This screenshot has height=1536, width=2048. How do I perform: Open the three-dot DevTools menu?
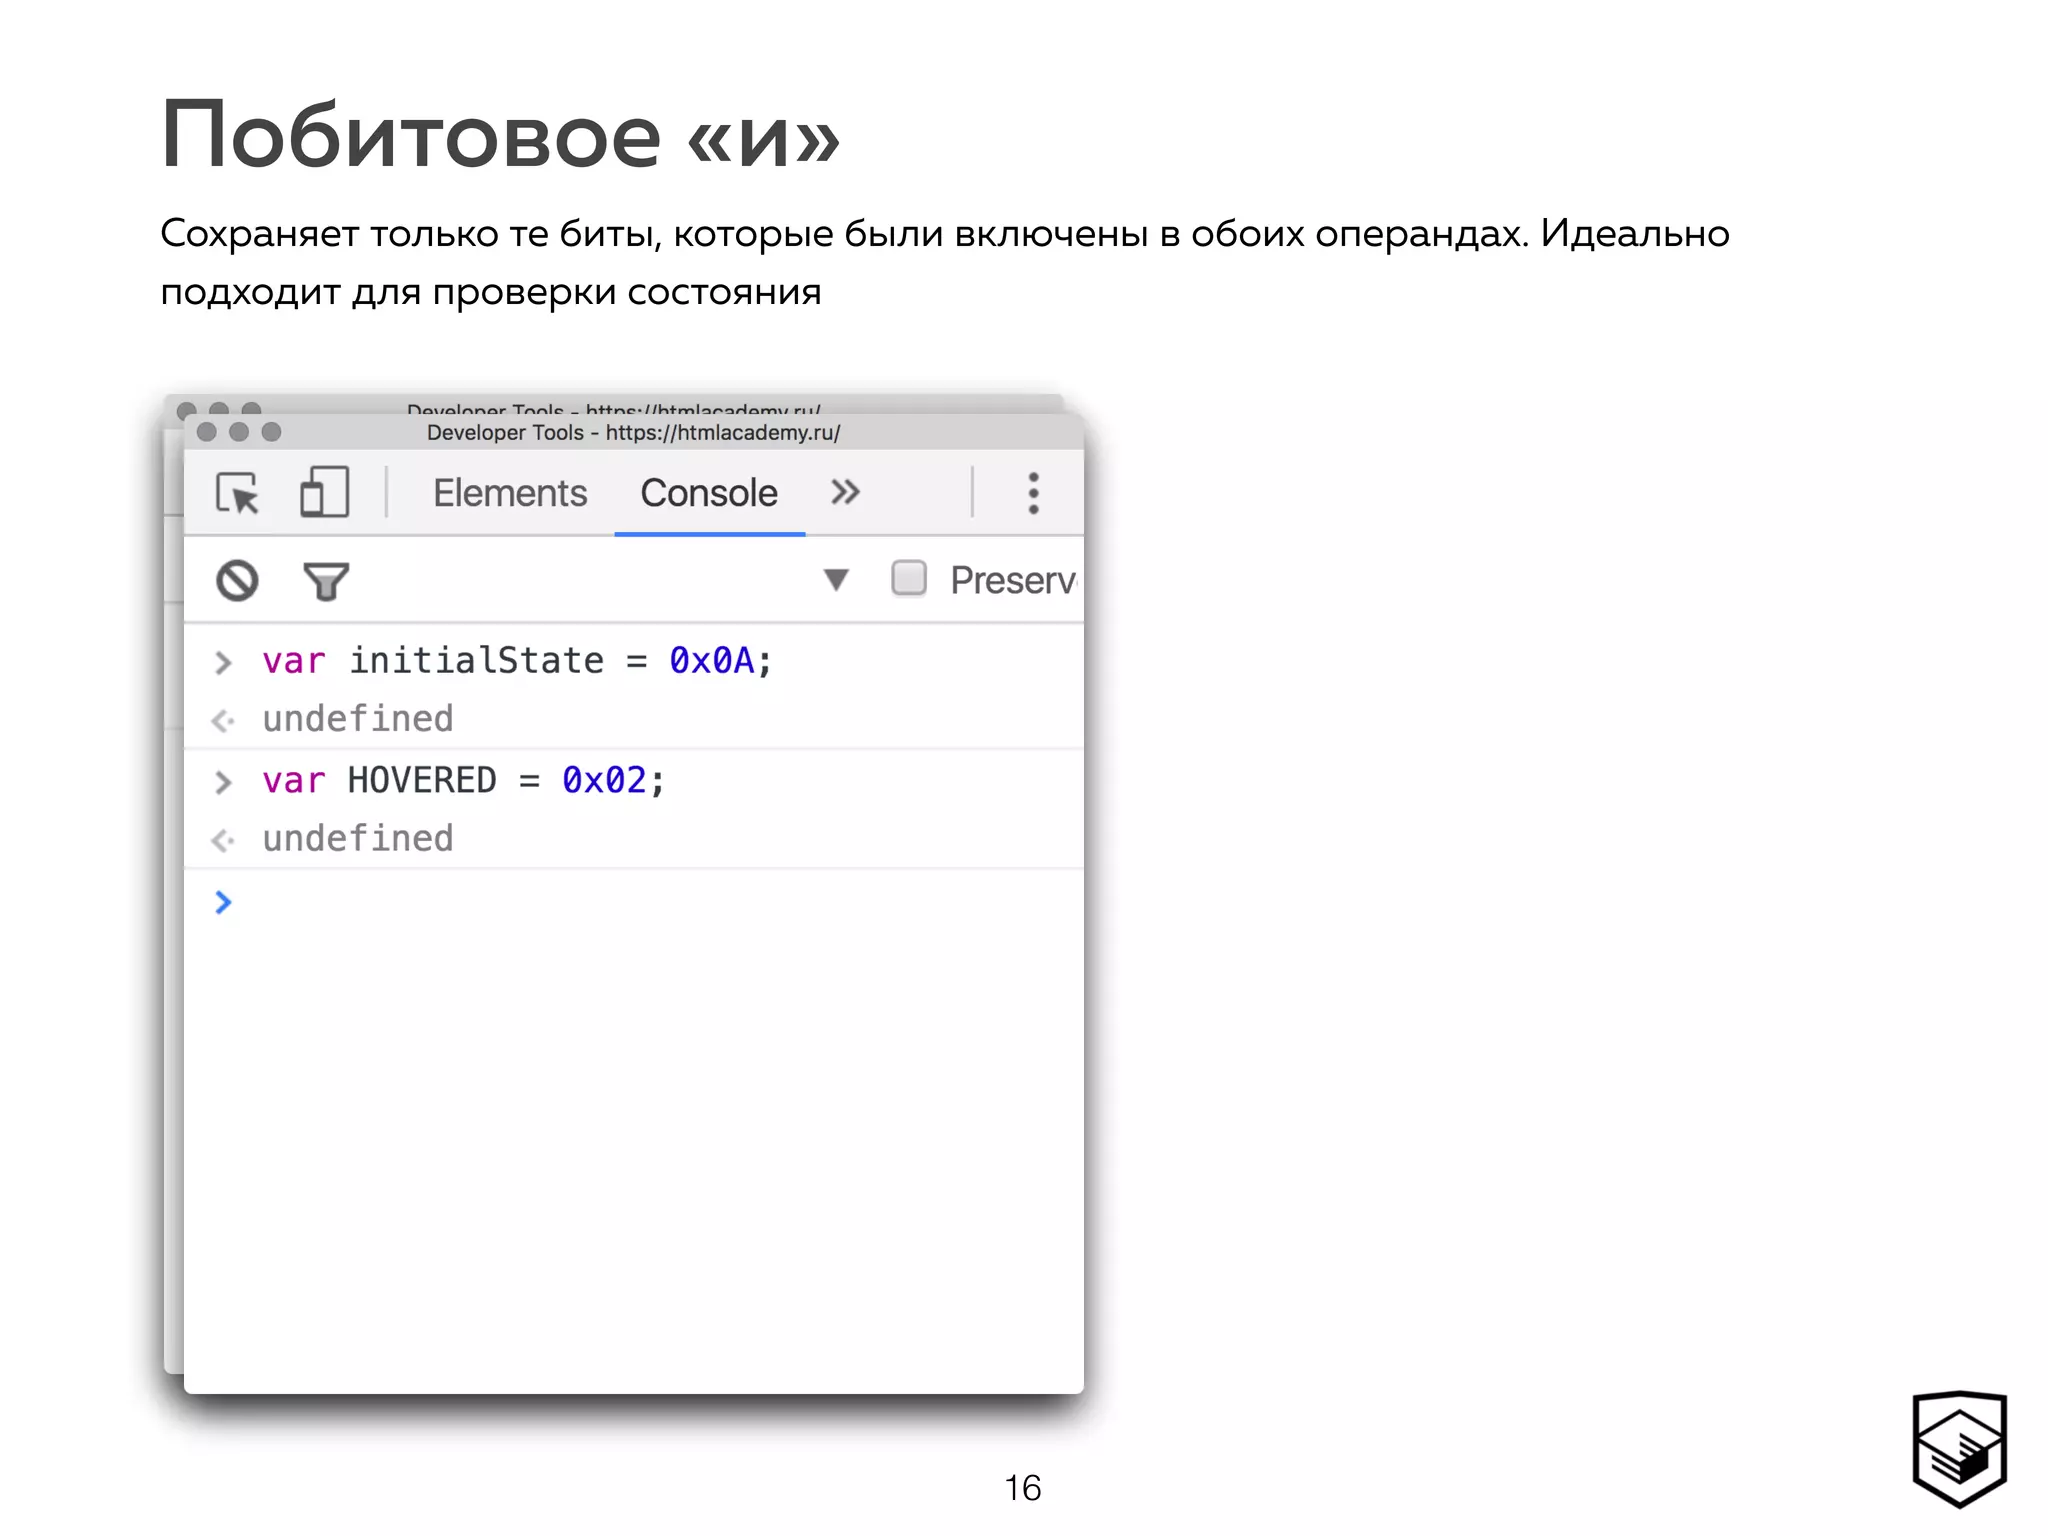tap(1033, 493)
